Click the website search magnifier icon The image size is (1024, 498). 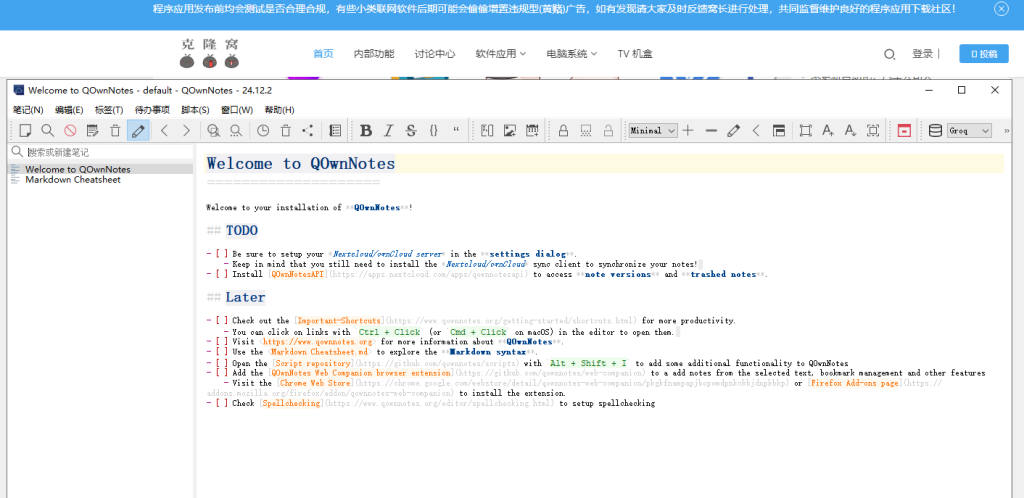tap(889, 55)
